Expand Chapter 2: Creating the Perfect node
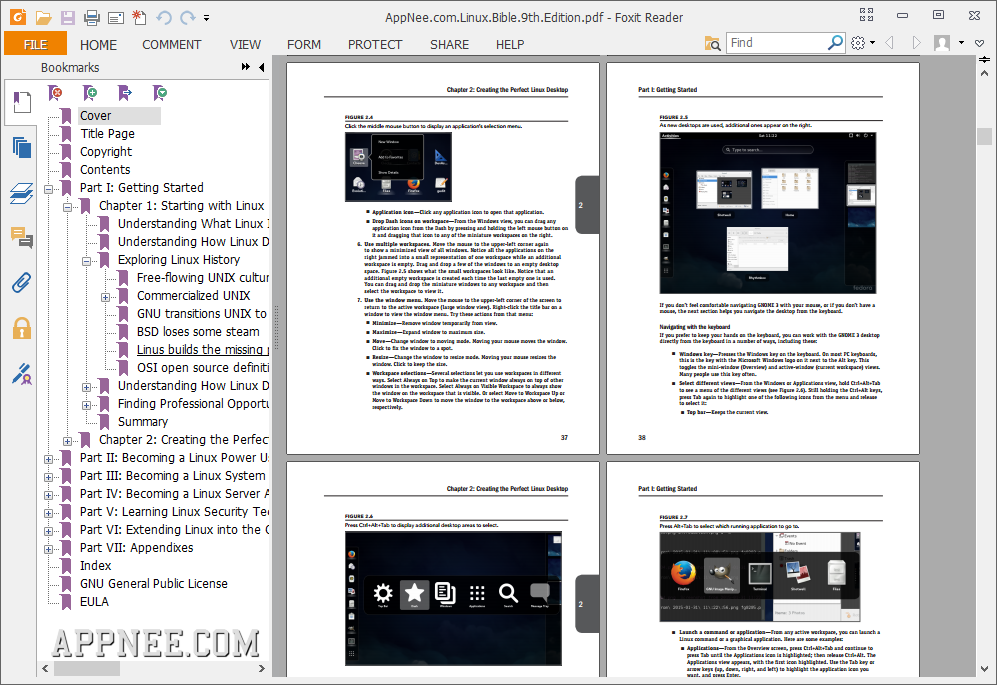This screenshot has height=685, width=997. (x=67, y=441)
